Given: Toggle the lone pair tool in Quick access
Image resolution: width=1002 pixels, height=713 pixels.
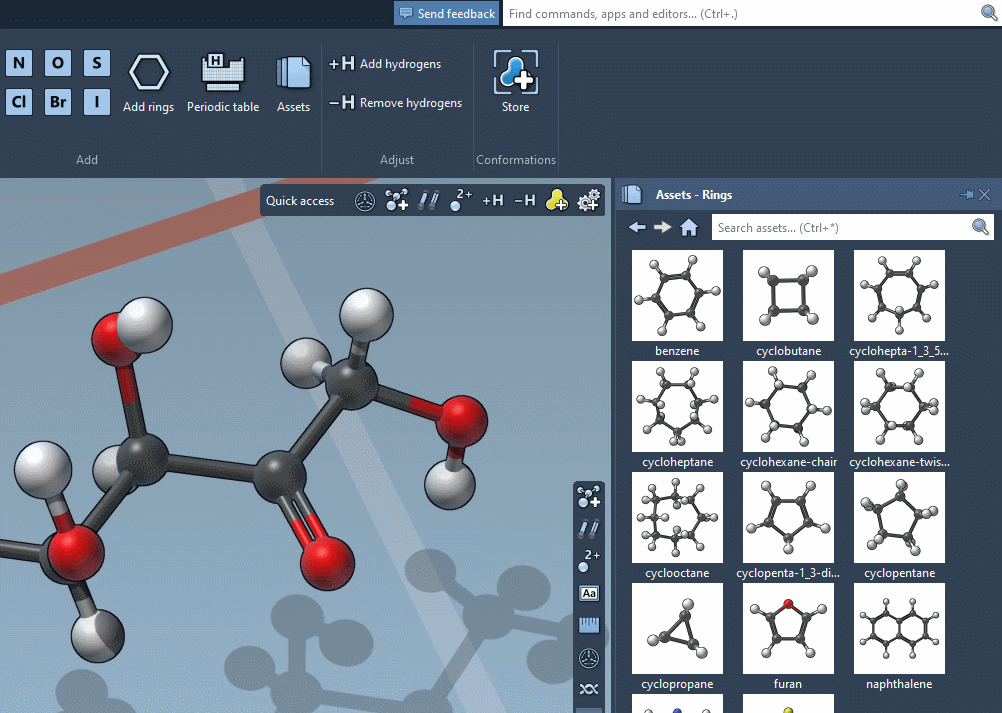Looking at the screenshot, I should point(556,200).
